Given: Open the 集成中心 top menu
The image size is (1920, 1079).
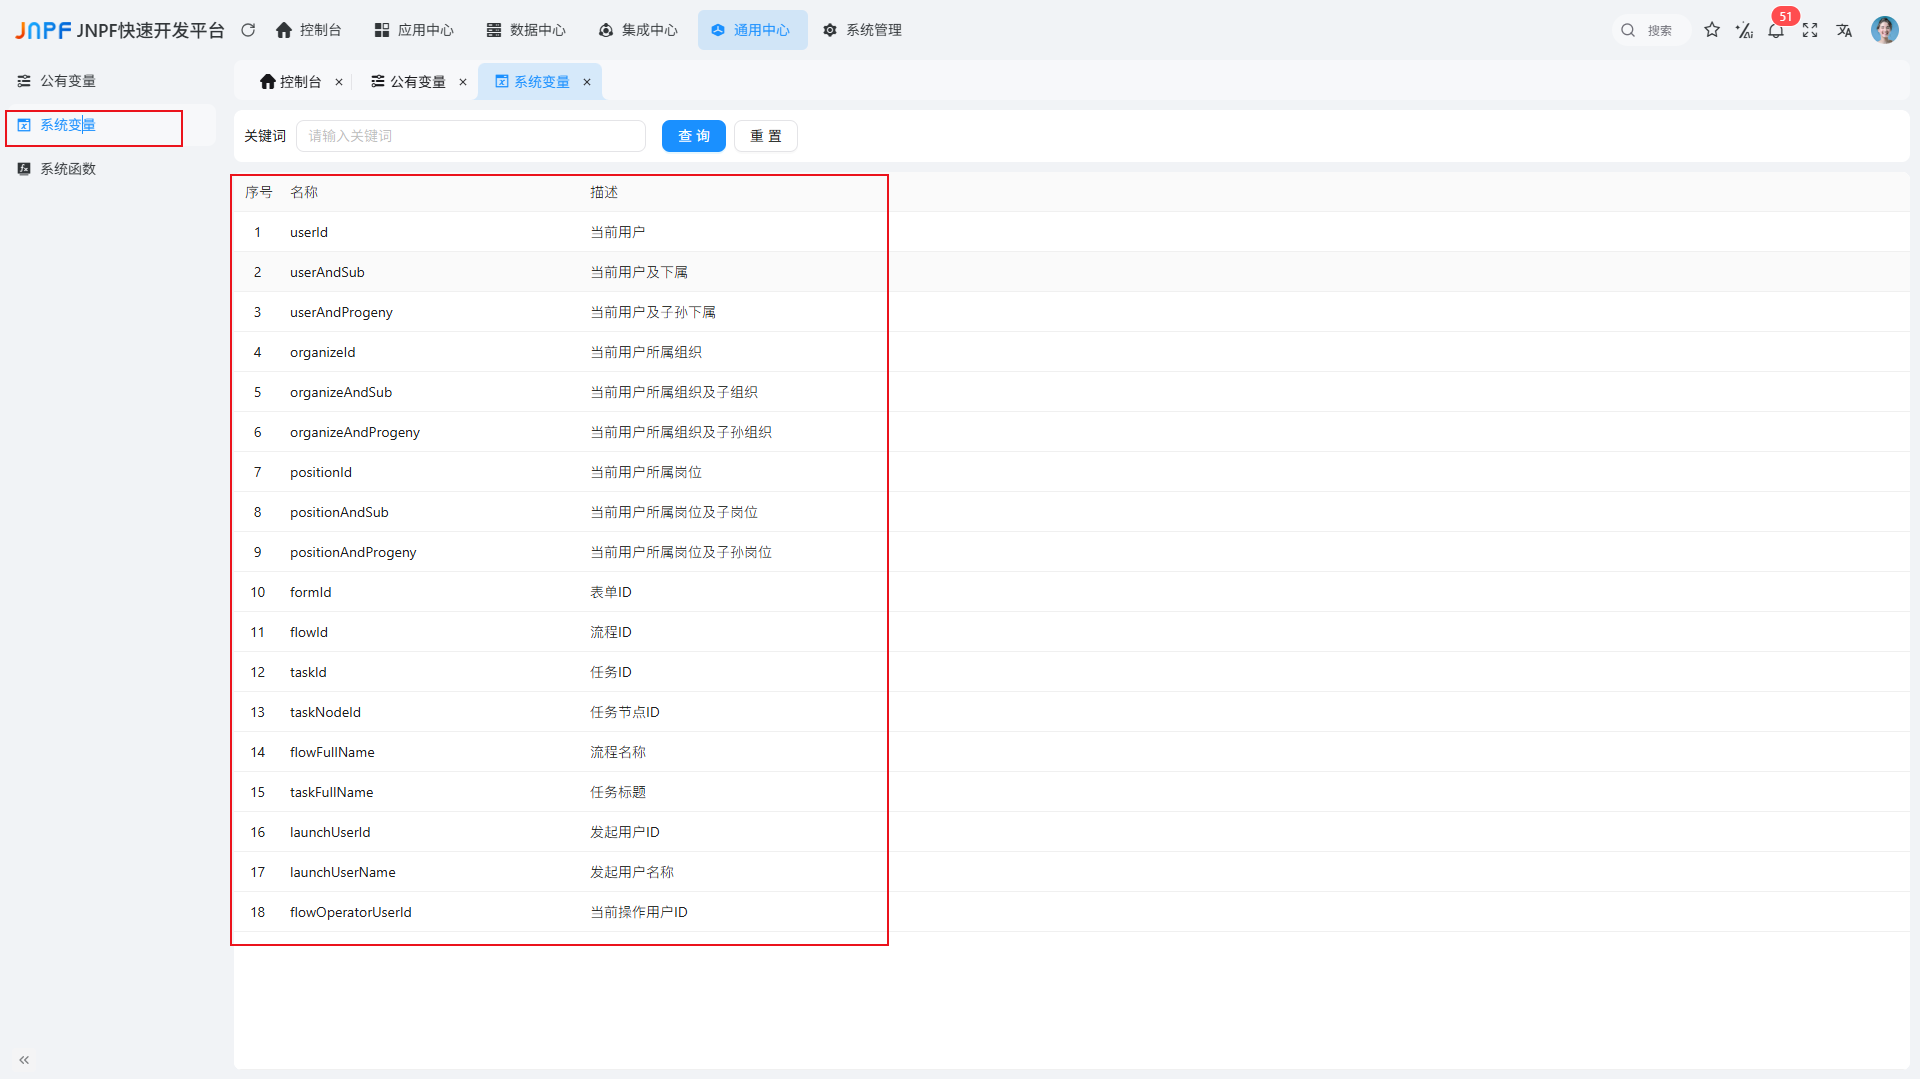Looking at the screenshot, I should click(638, 30).
